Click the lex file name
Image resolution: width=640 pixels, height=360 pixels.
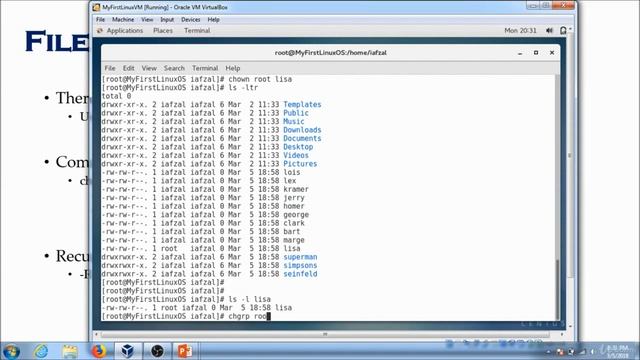click(x=289, y=181)
